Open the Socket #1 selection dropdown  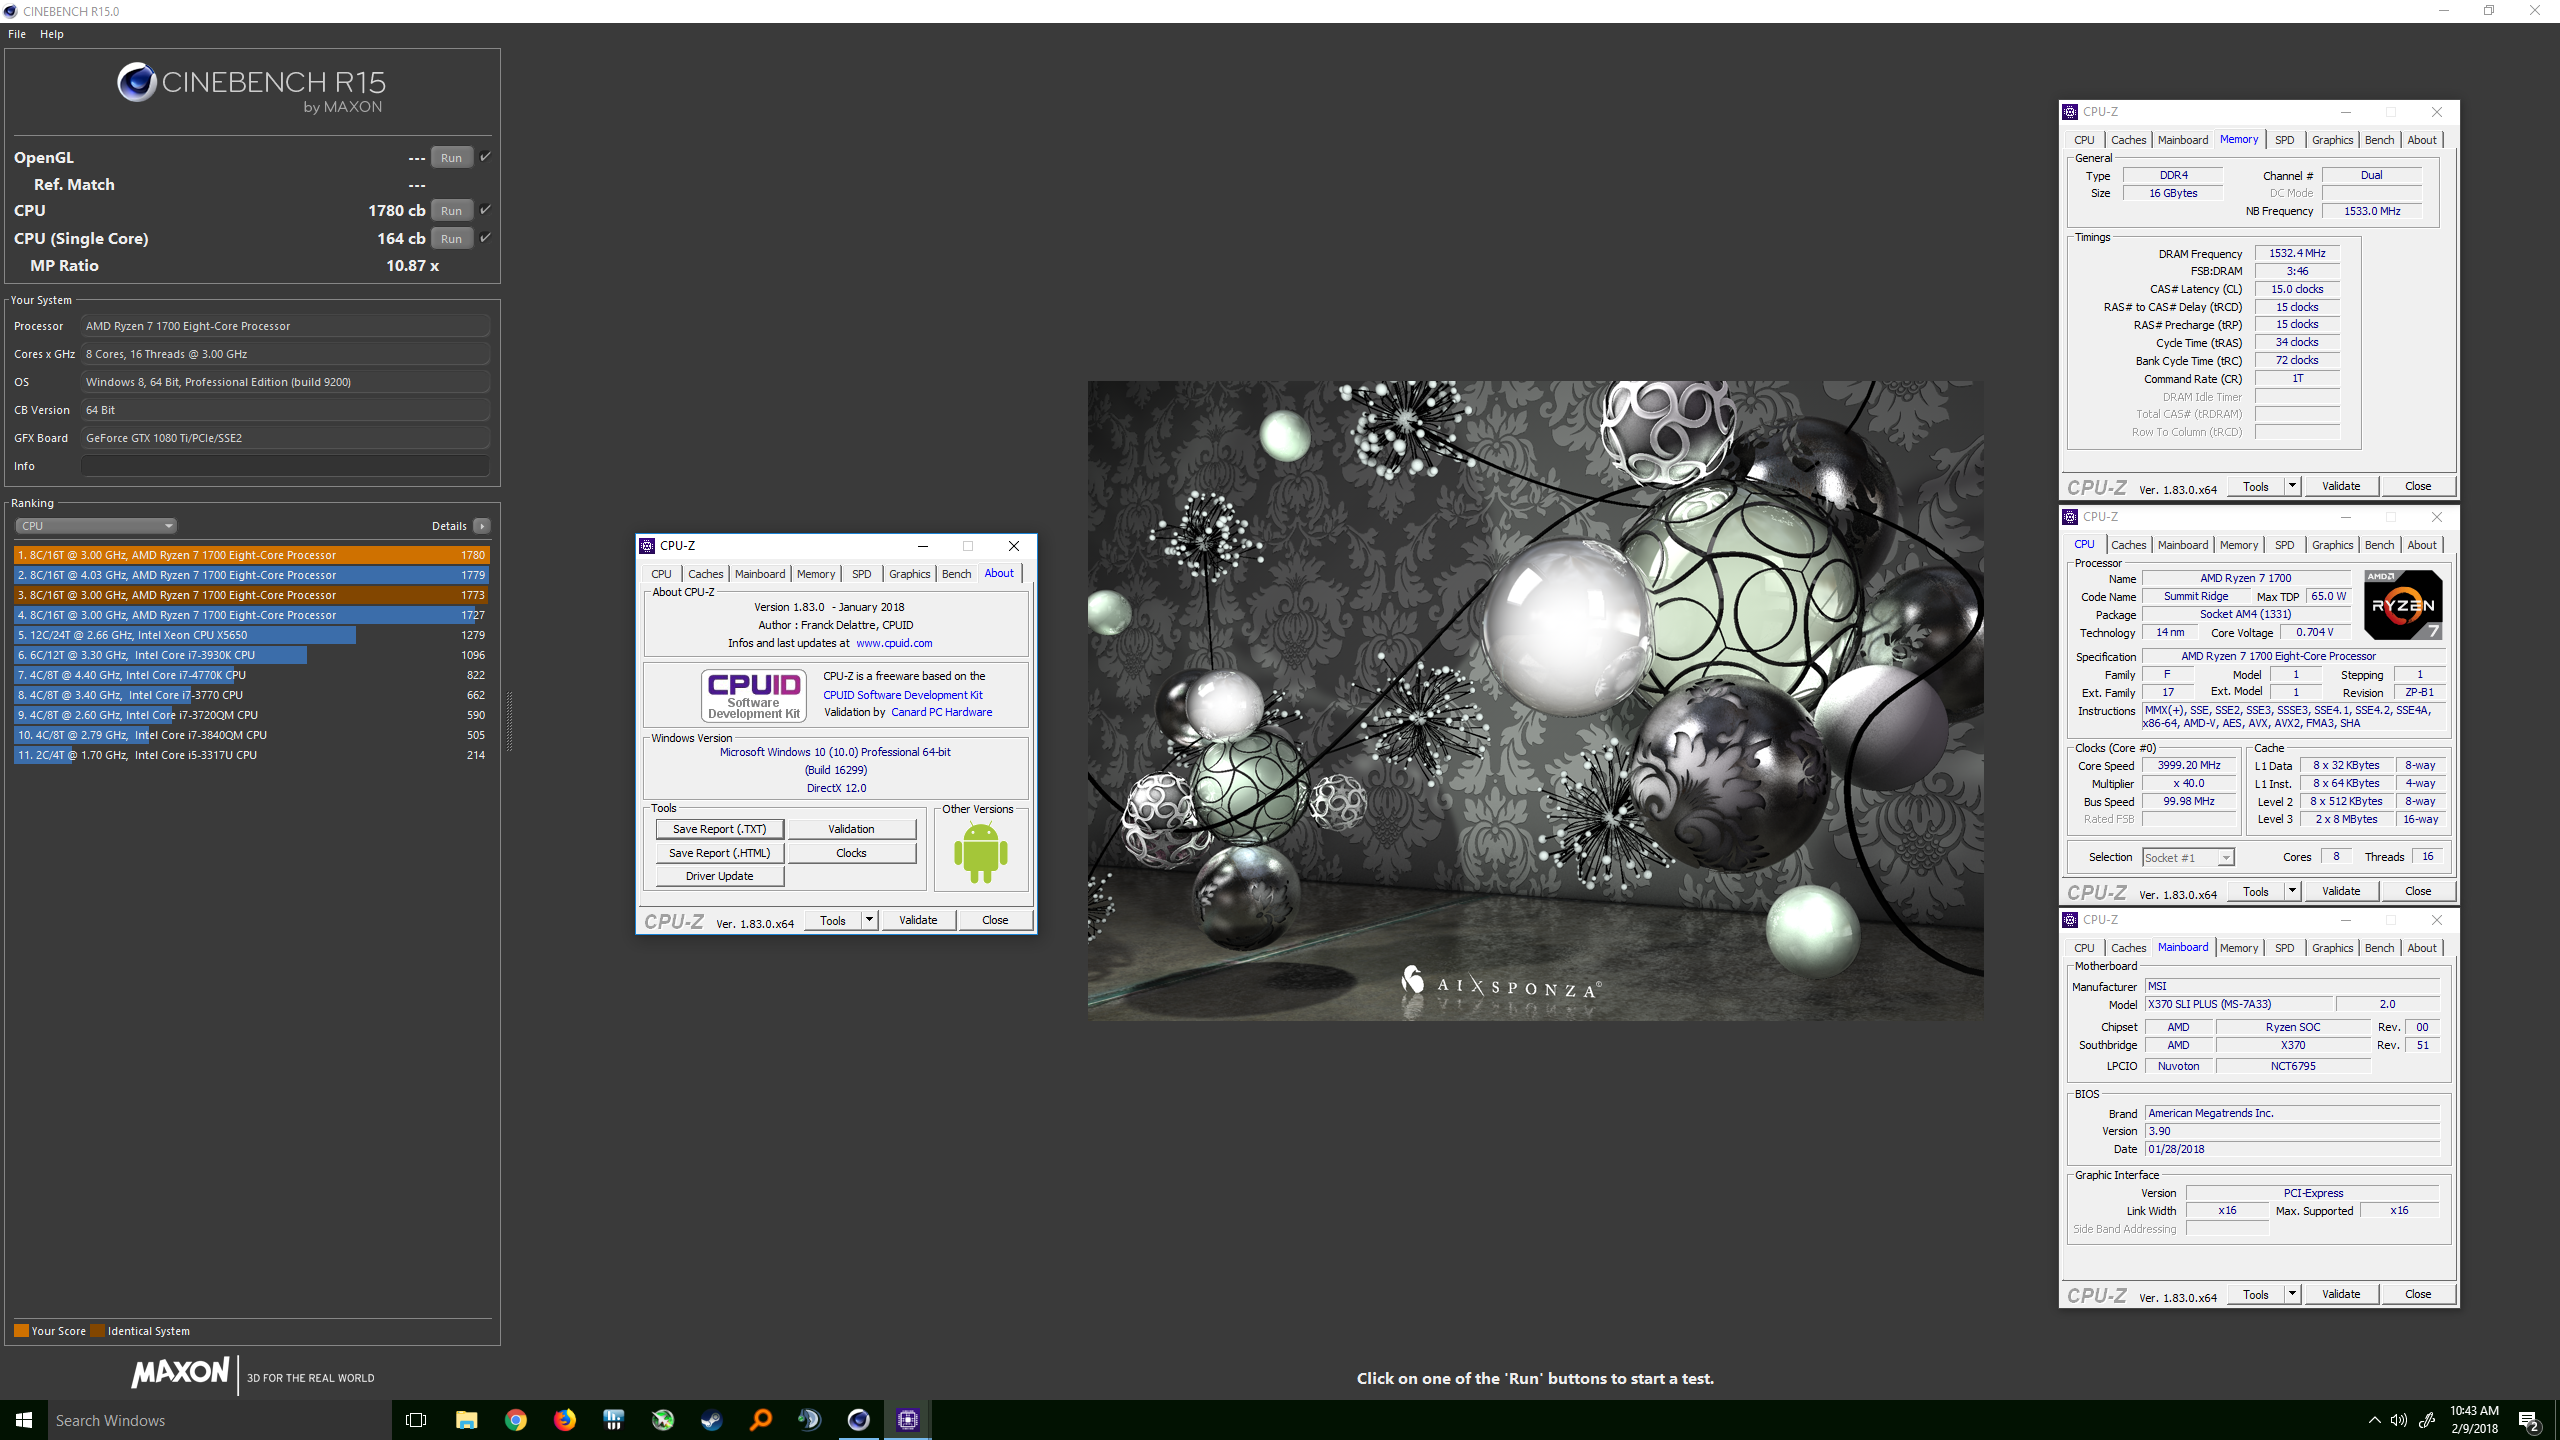coord(2188,858)
